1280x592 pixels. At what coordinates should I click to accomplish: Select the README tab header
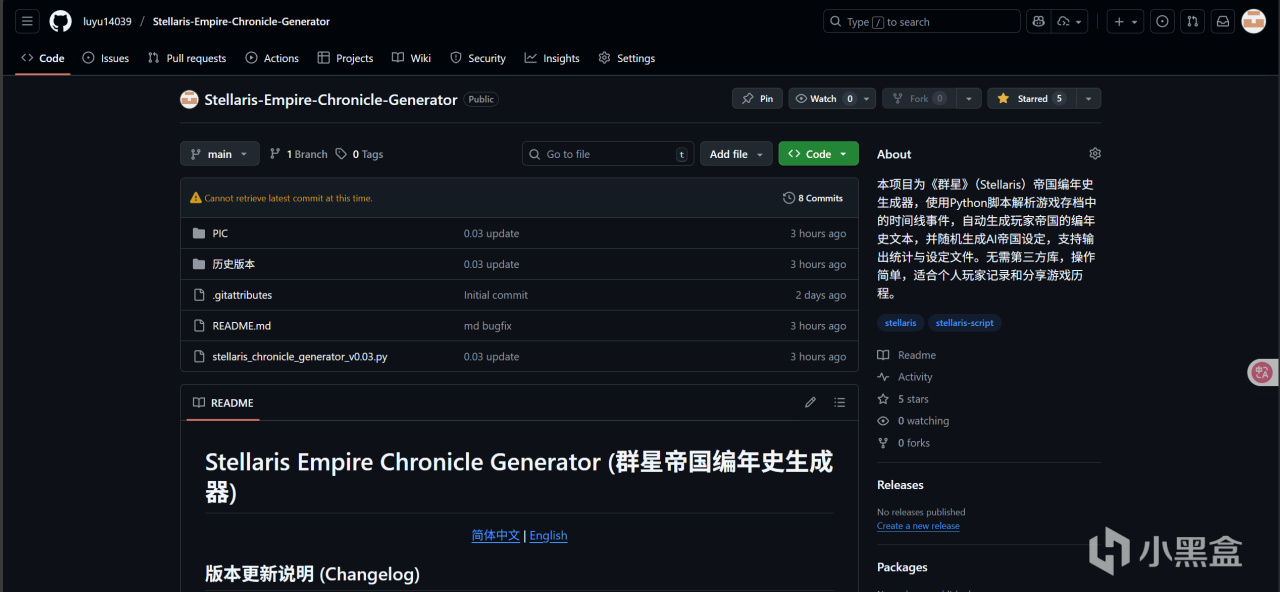click(223, 403)
